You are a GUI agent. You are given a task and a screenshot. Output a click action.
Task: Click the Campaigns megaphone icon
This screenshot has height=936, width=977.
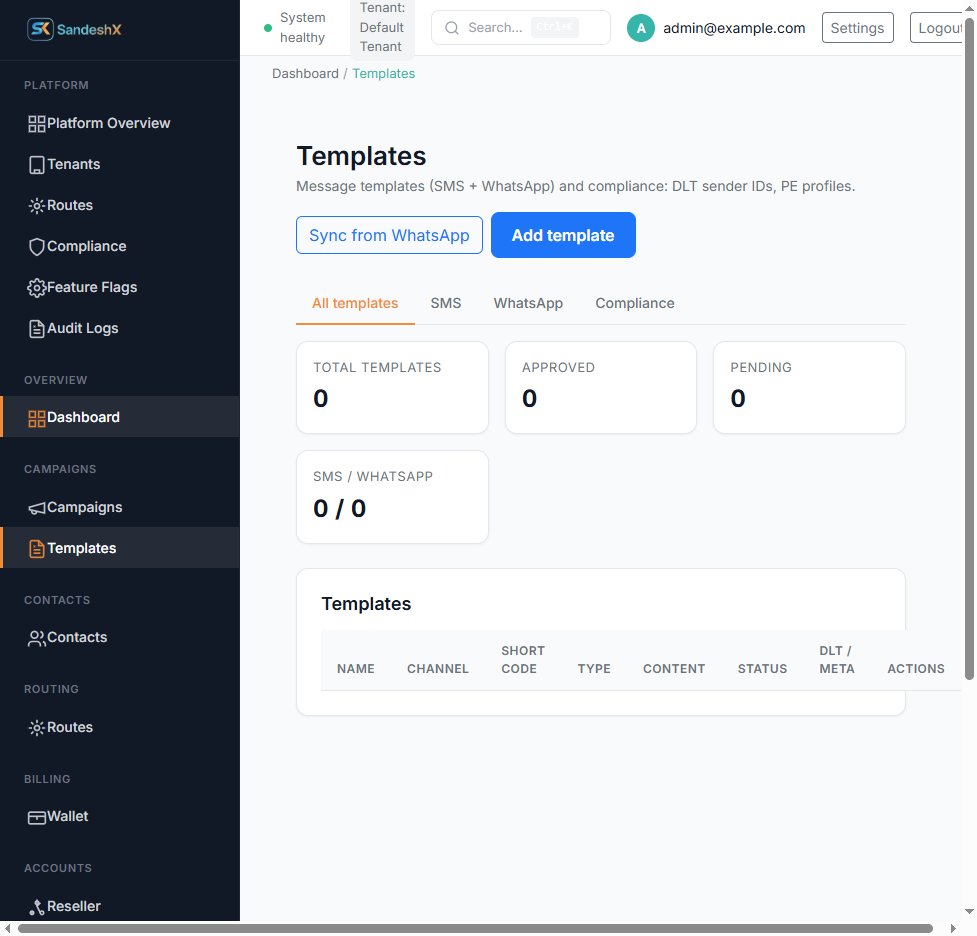point(37,509)
